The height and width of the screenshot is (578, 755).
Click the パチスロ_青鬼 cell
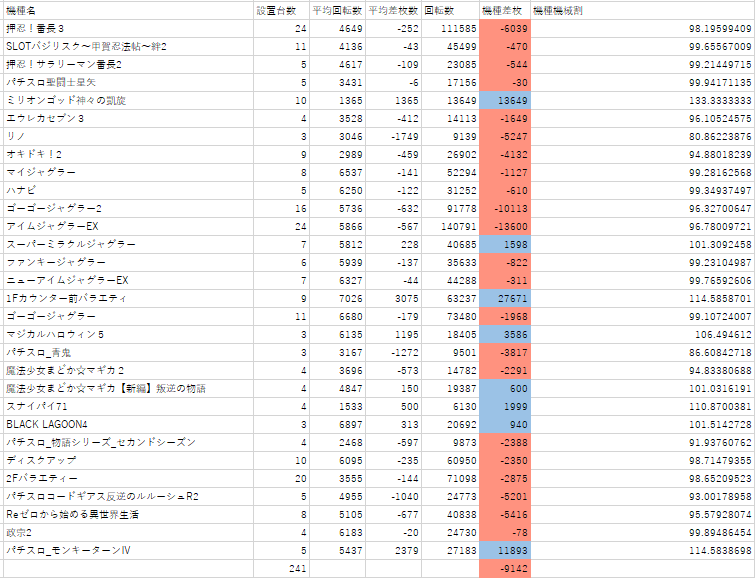pyautogui.click(x=128, y=353)
